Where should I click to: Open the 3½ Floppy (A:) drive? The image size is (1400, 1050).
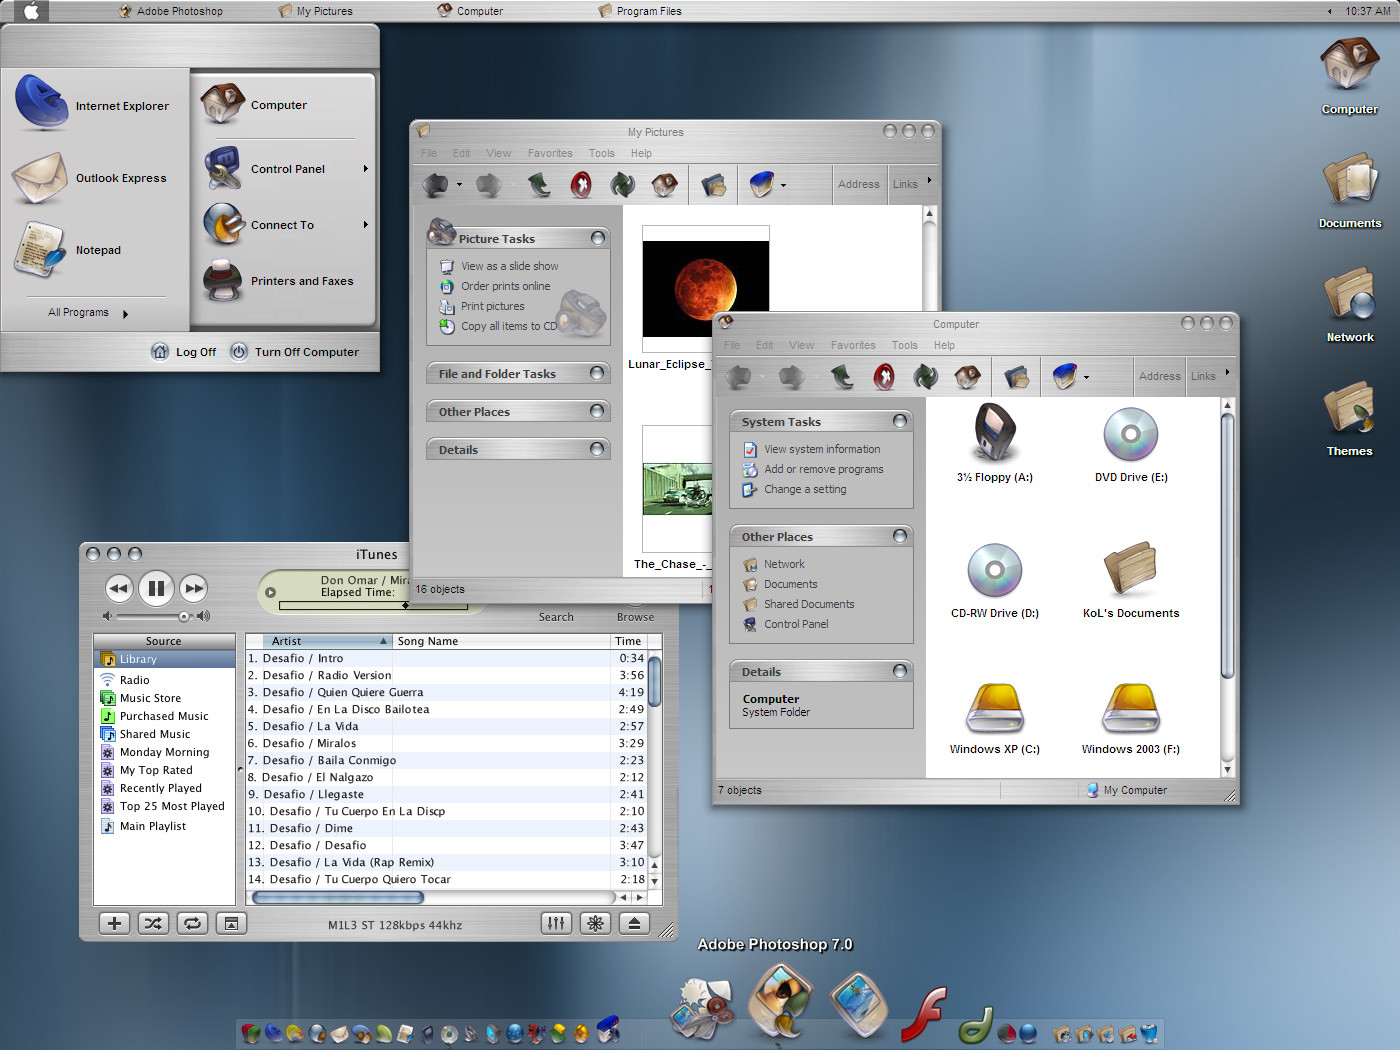(995, 443)
